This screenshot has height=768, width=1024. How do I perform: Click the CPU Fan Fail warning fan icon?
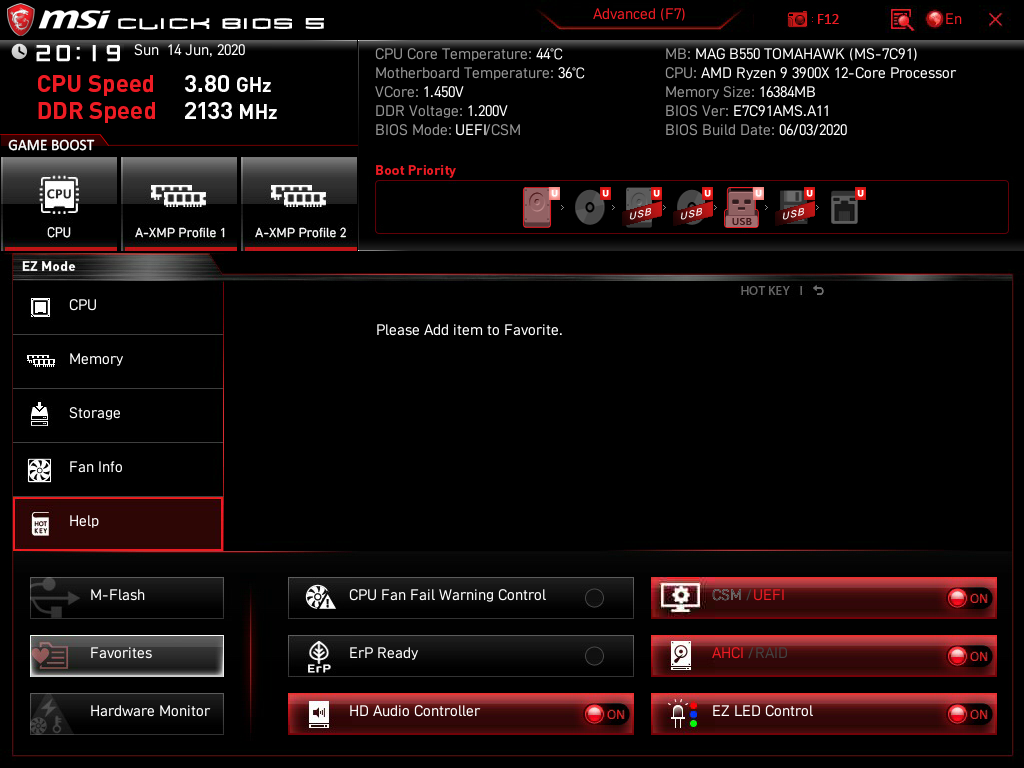(320, 597)
